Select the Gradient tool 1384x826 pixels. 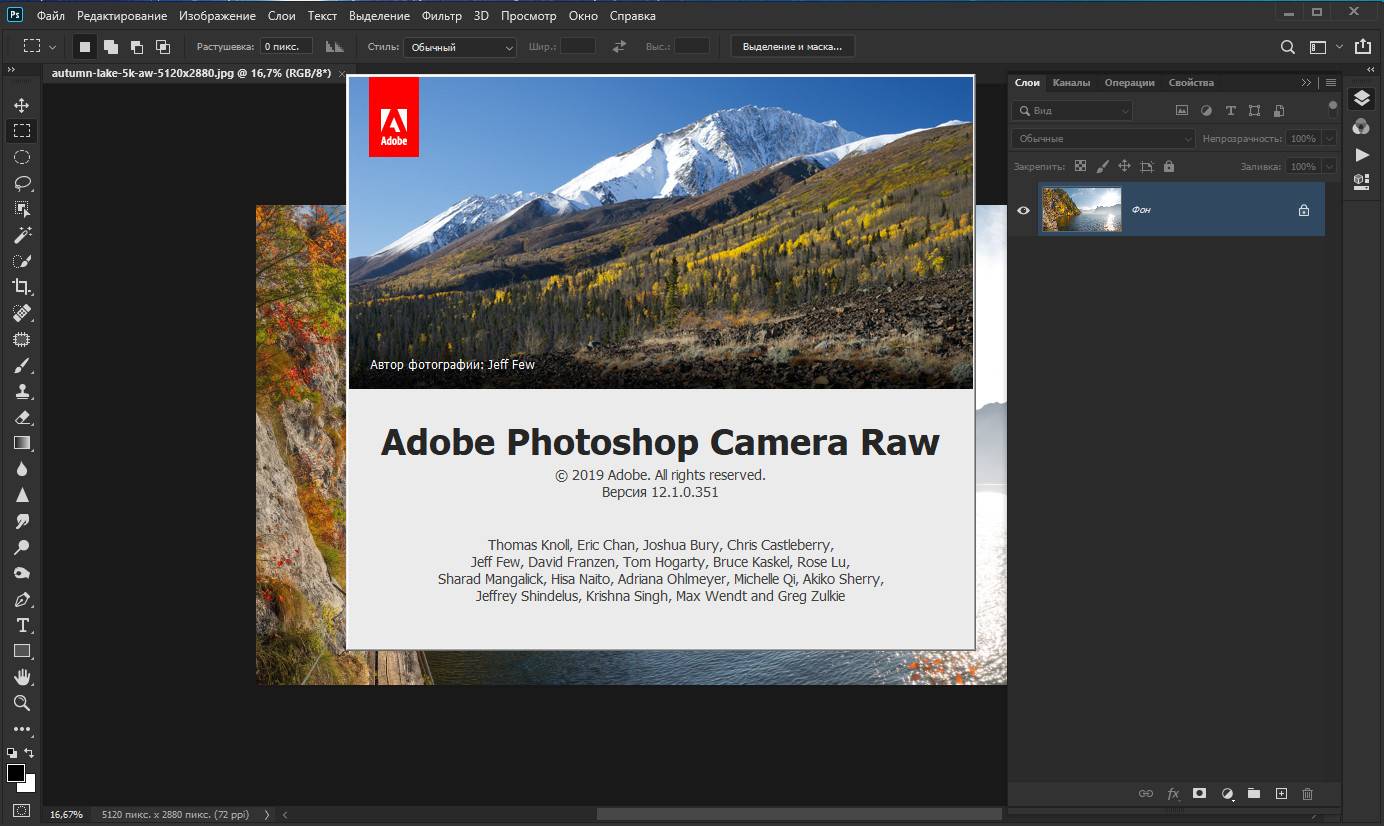click(x=21, y=443)
